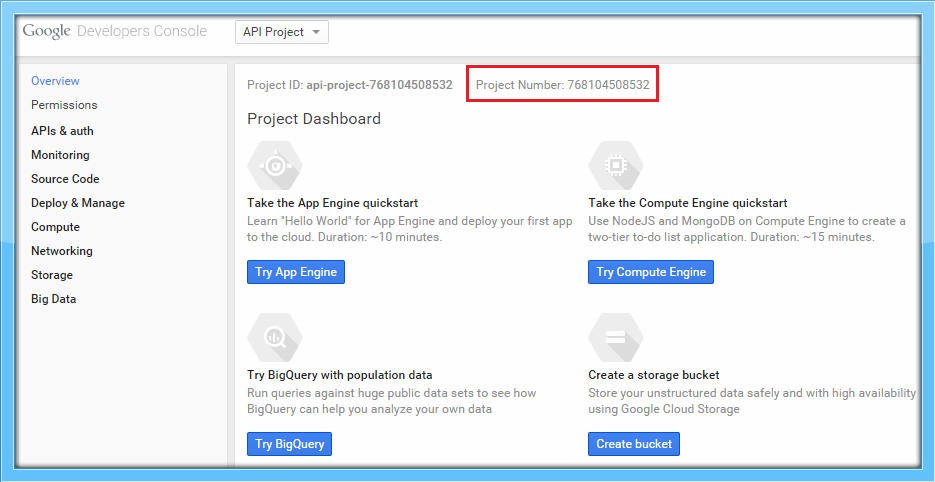Click 'Store your unstructured data safely' description
Screen dimensions: 935x482
point(752,401)
